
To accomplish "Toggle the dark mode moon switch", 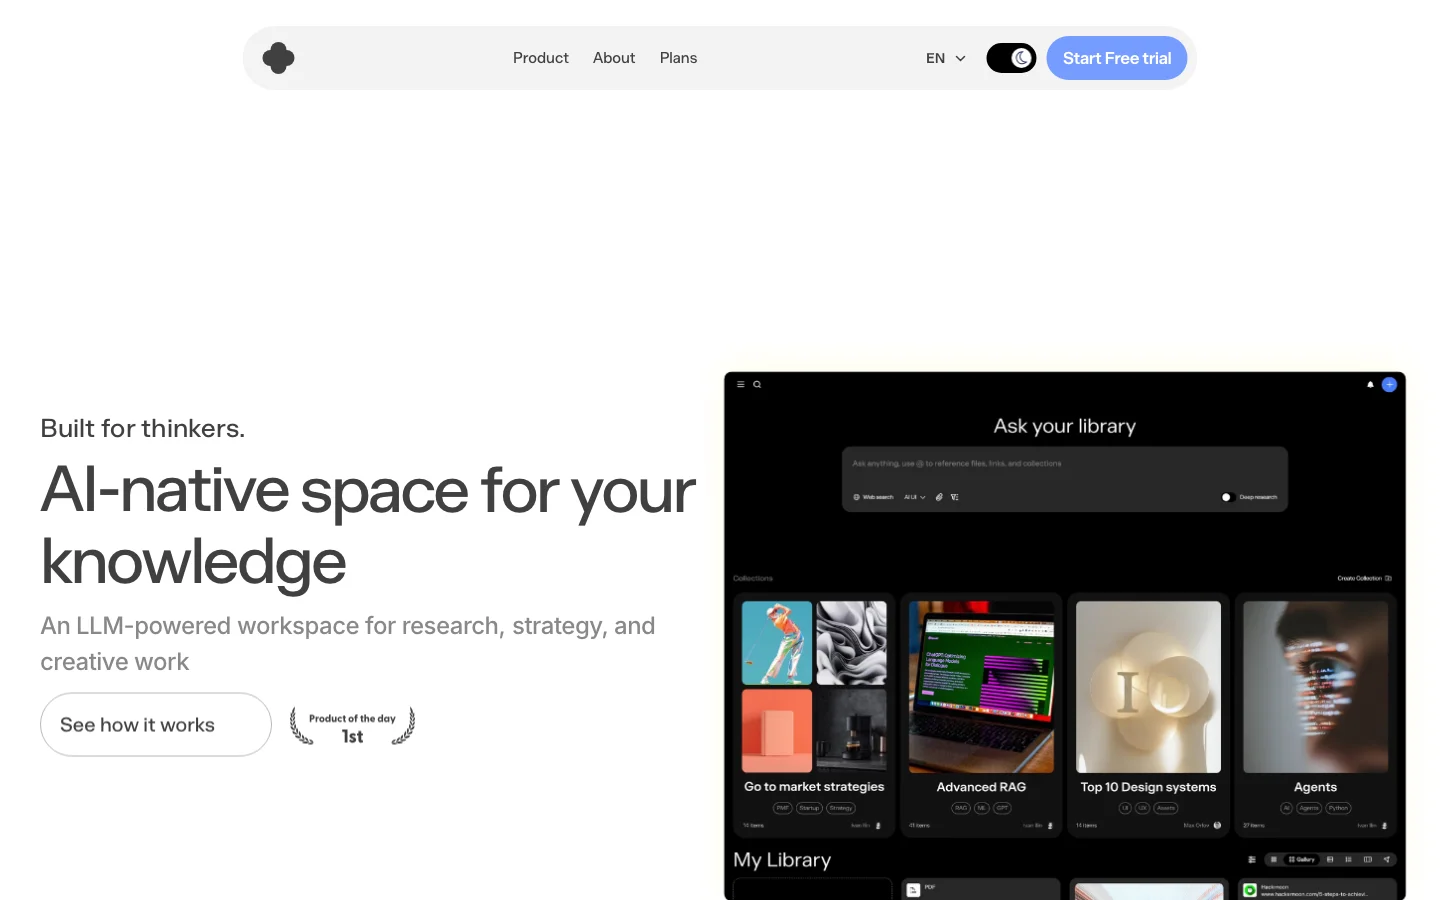I will [1011, 58].
